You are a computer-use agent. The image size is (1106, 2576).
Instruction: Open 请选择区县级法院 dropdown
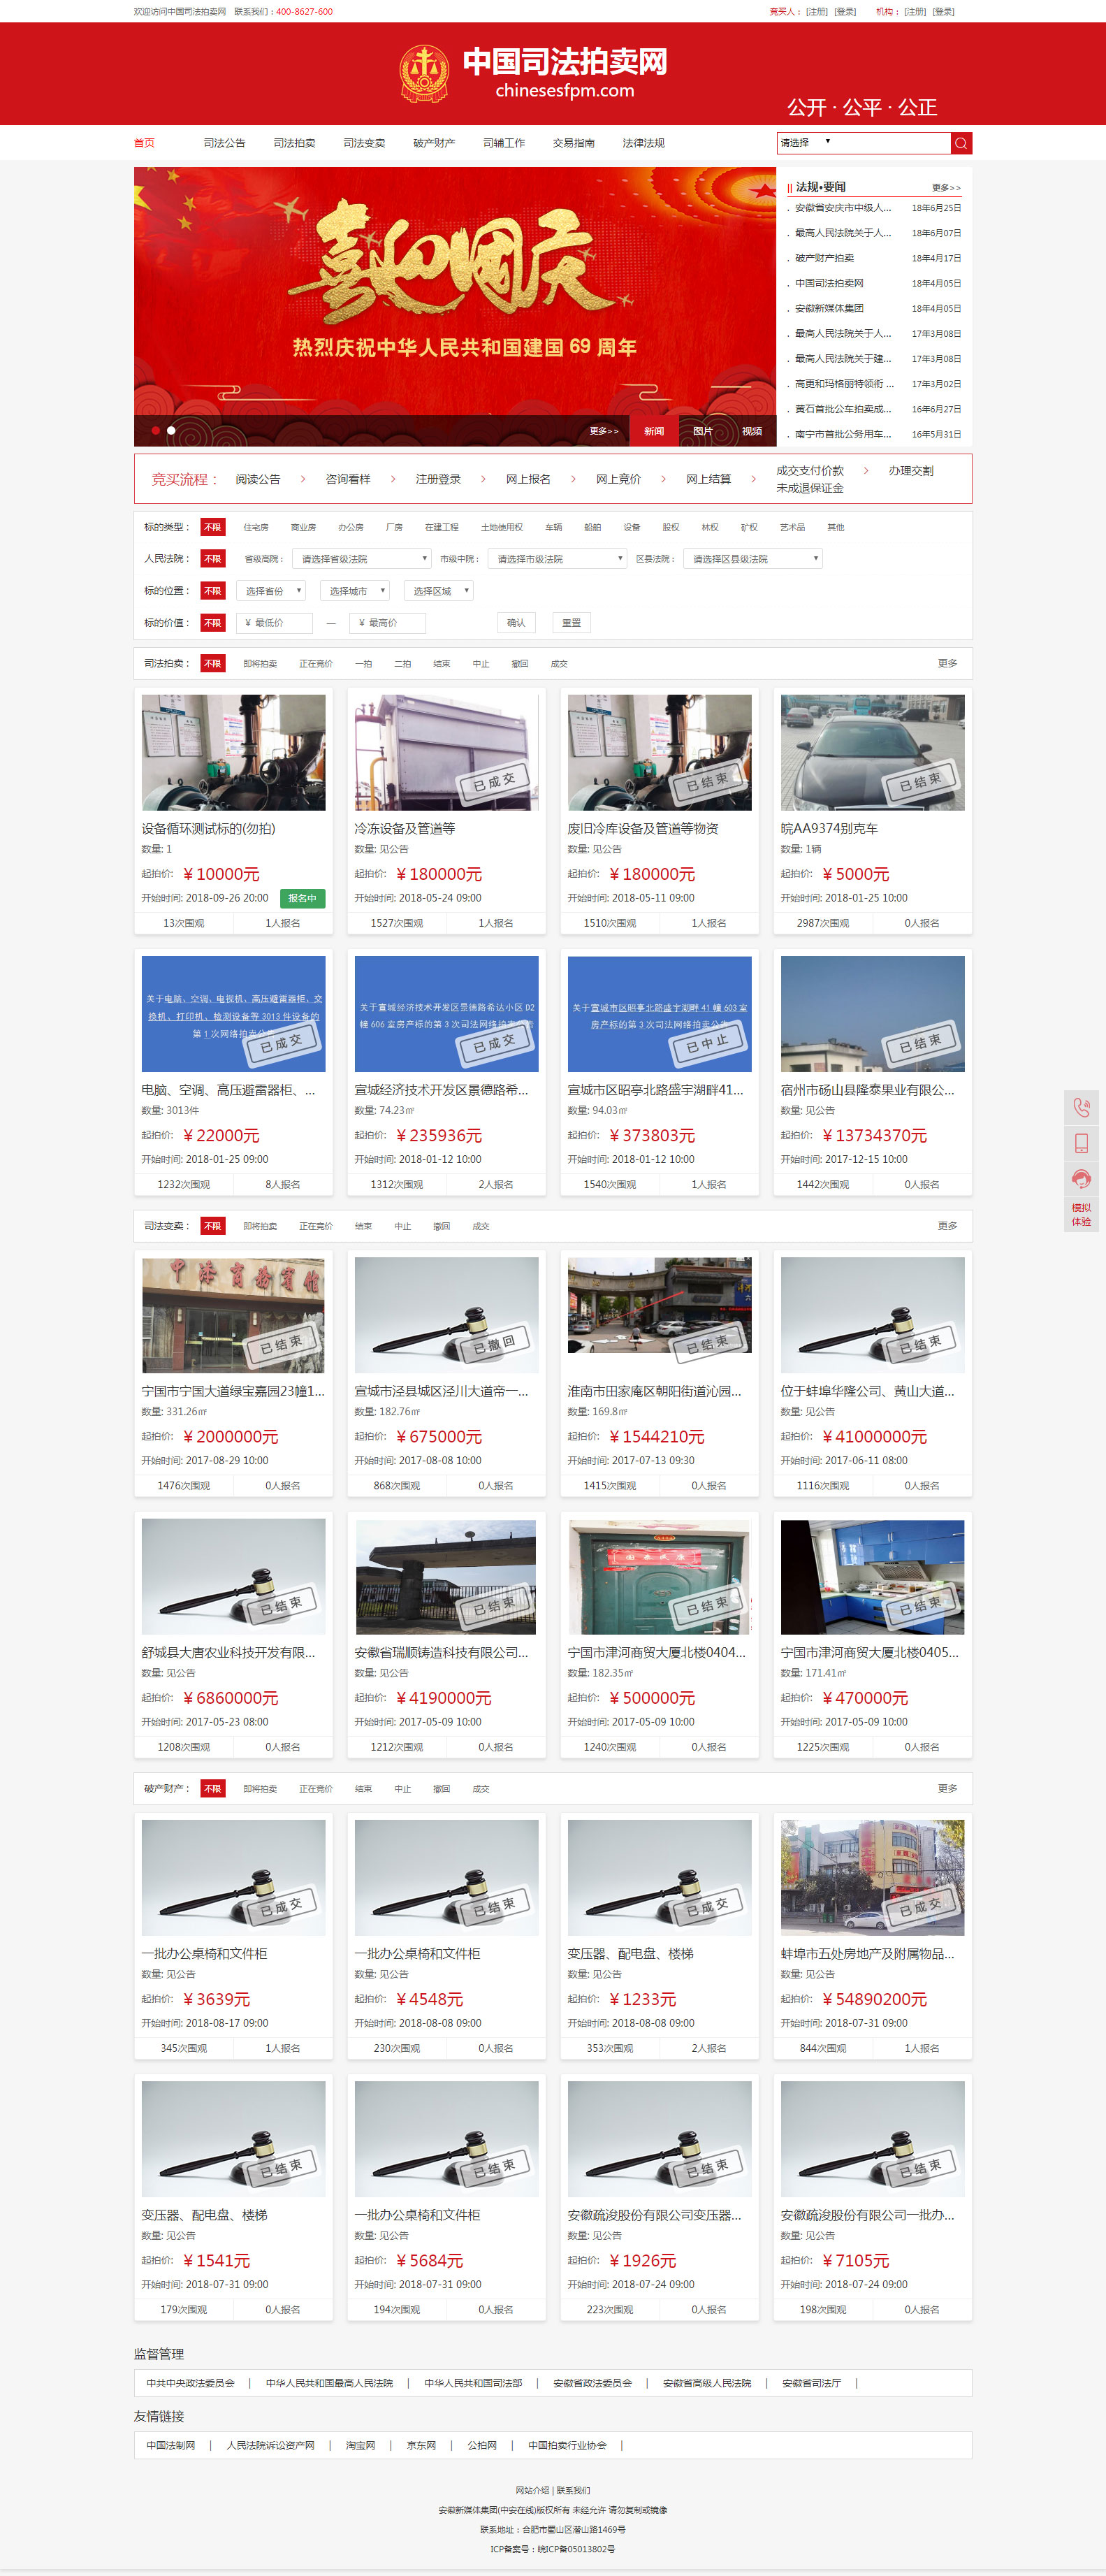753,559
